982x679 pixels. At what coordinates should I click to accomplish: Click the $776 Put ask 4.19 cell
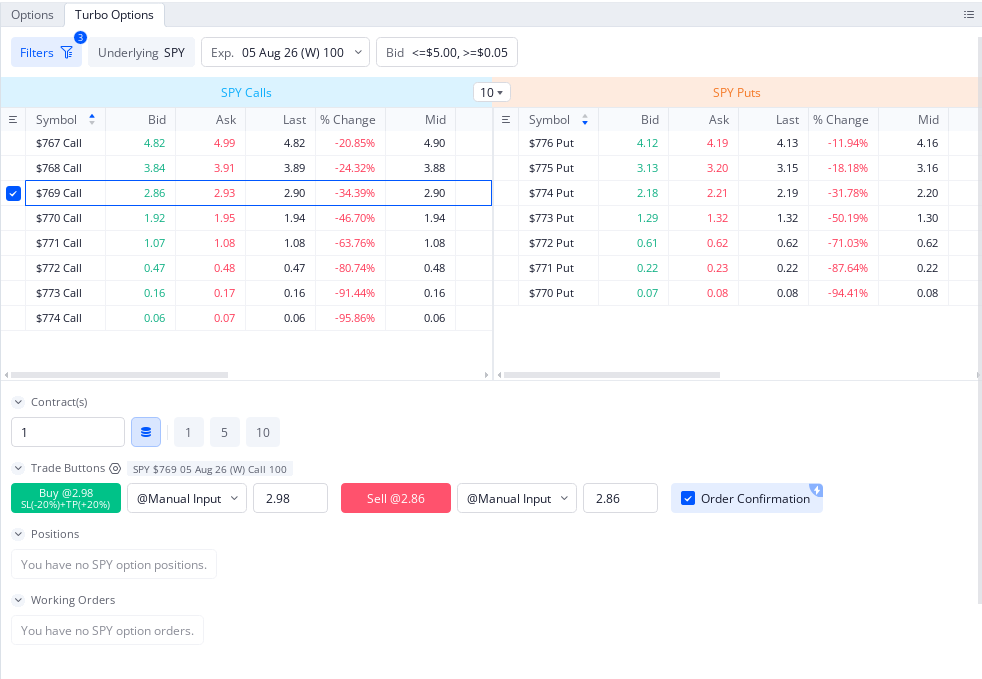coord(703,143)
